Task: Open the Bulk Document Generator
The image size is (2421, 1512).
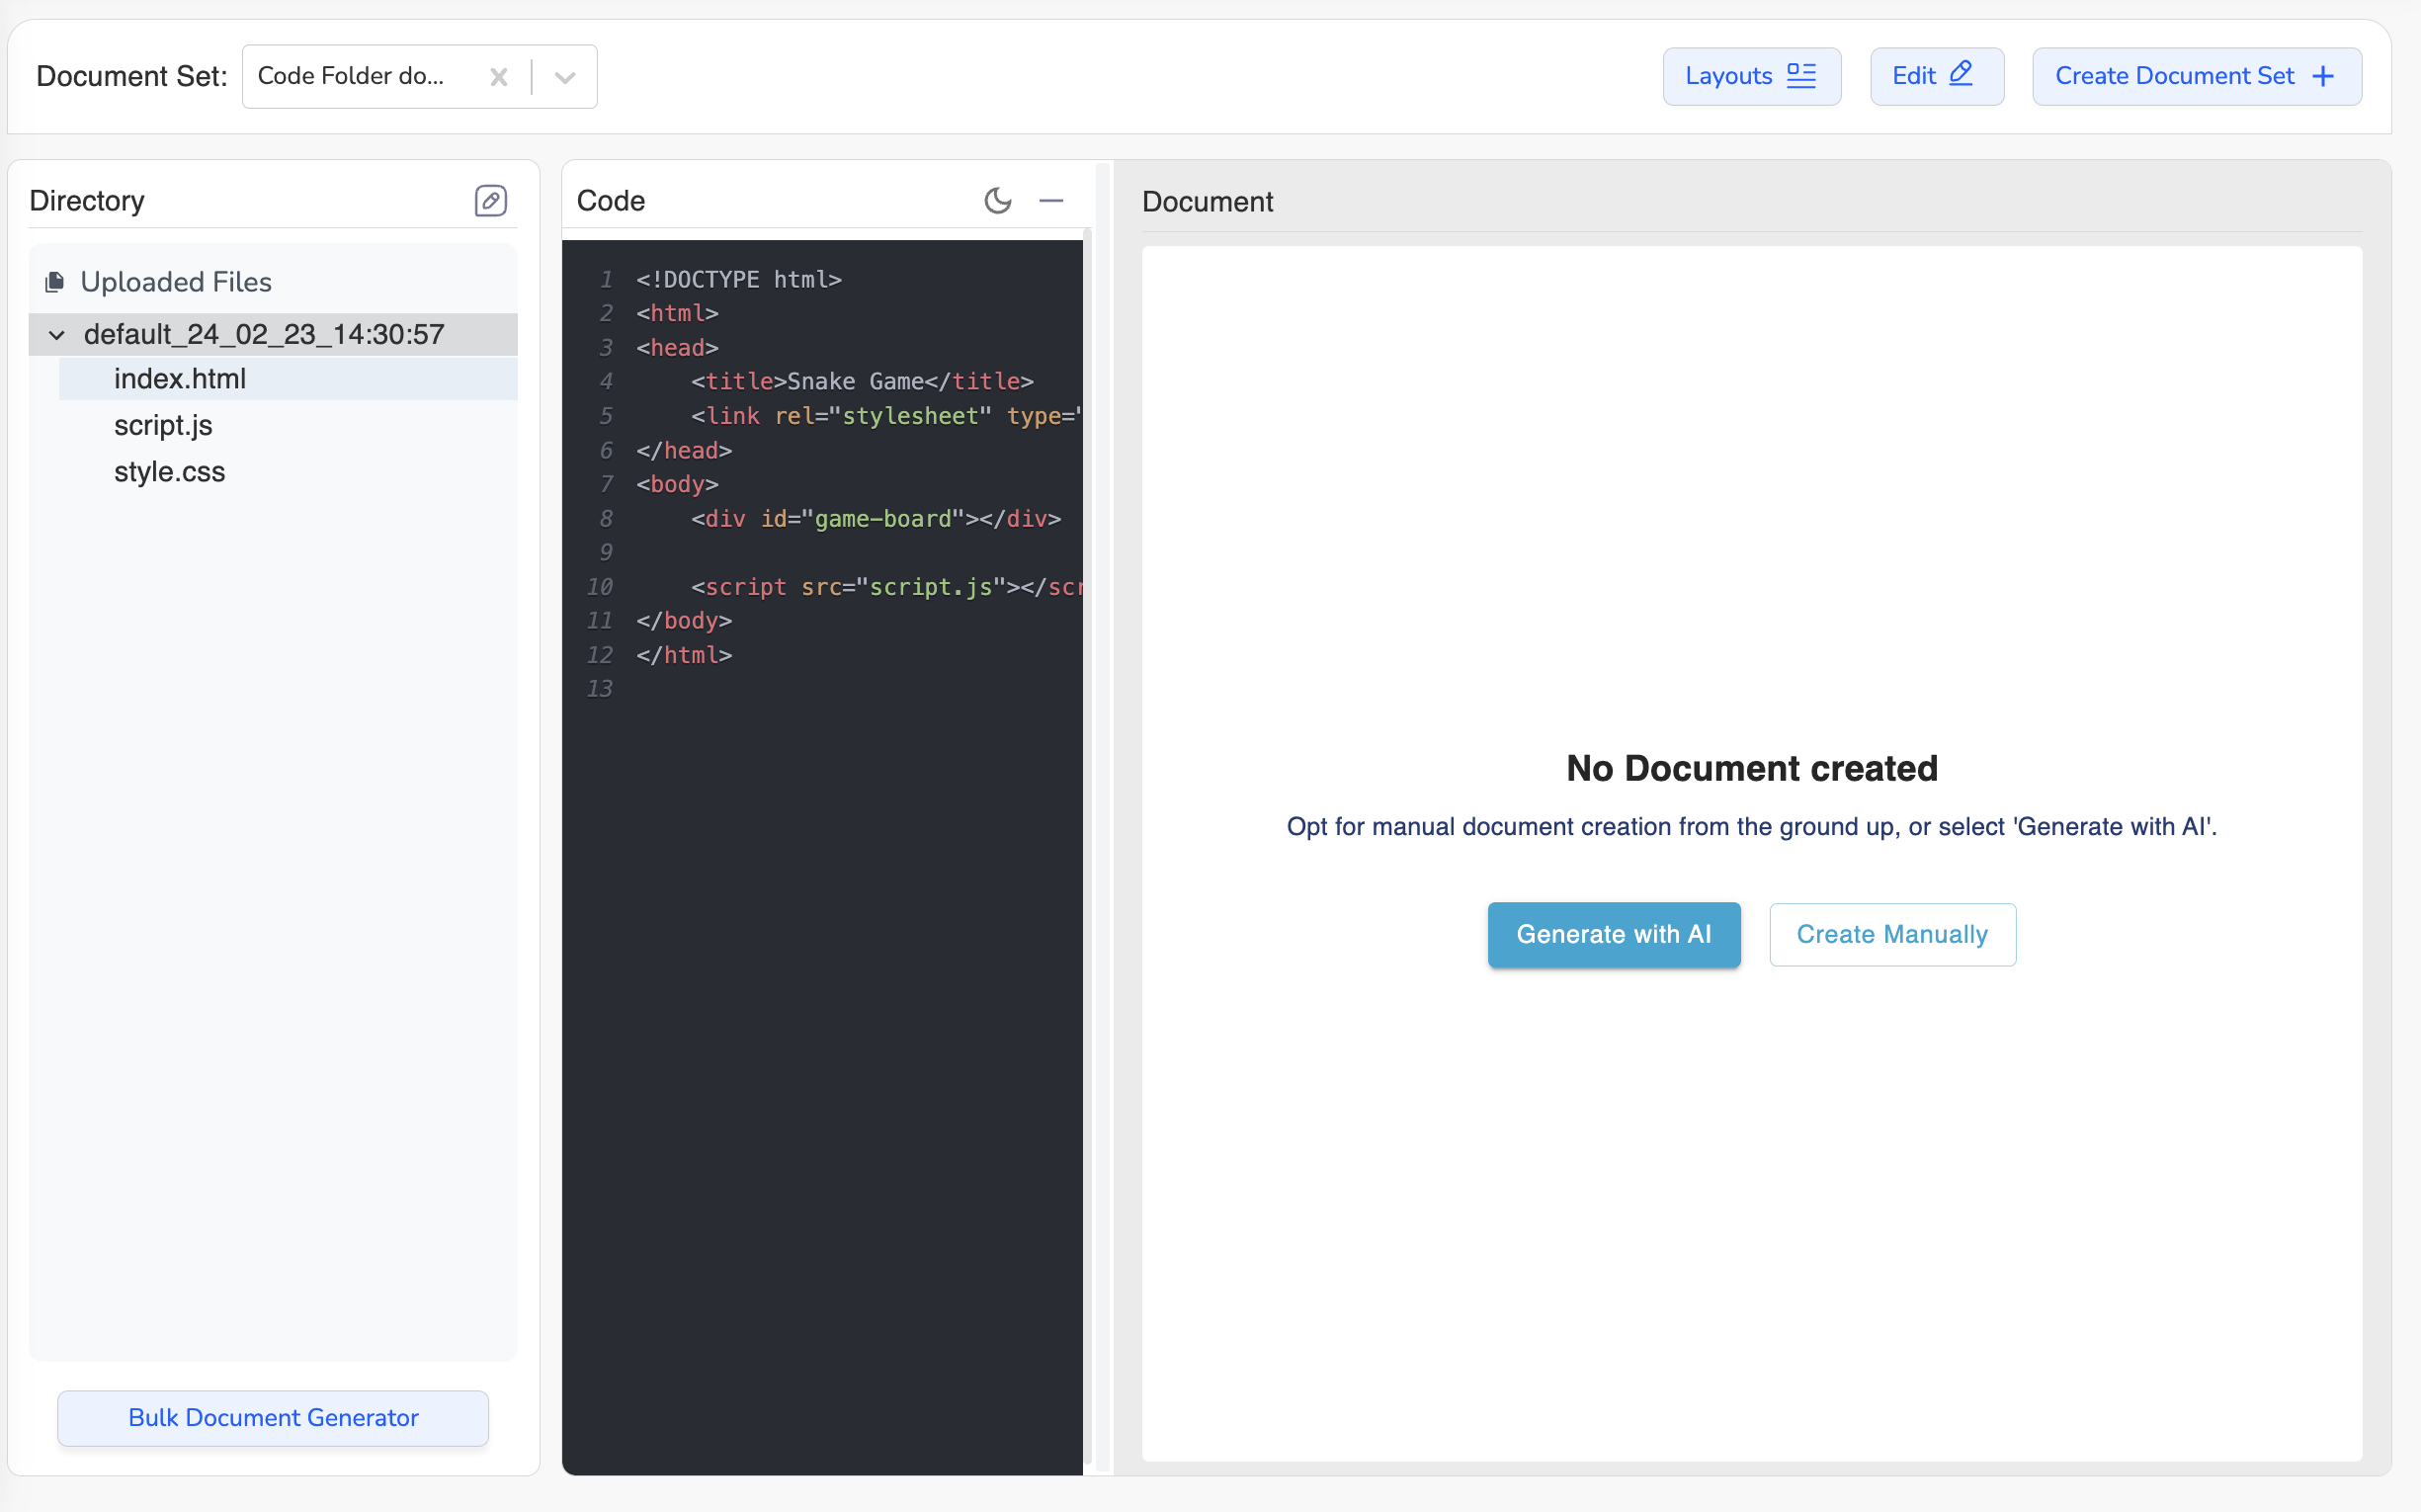Action: [273, 1417]
